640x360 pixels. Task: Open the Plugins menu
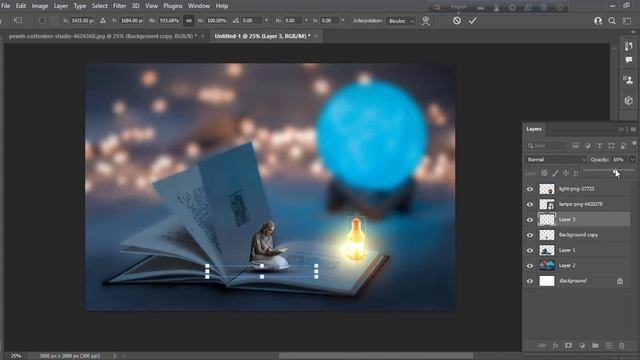pos(173,6)
